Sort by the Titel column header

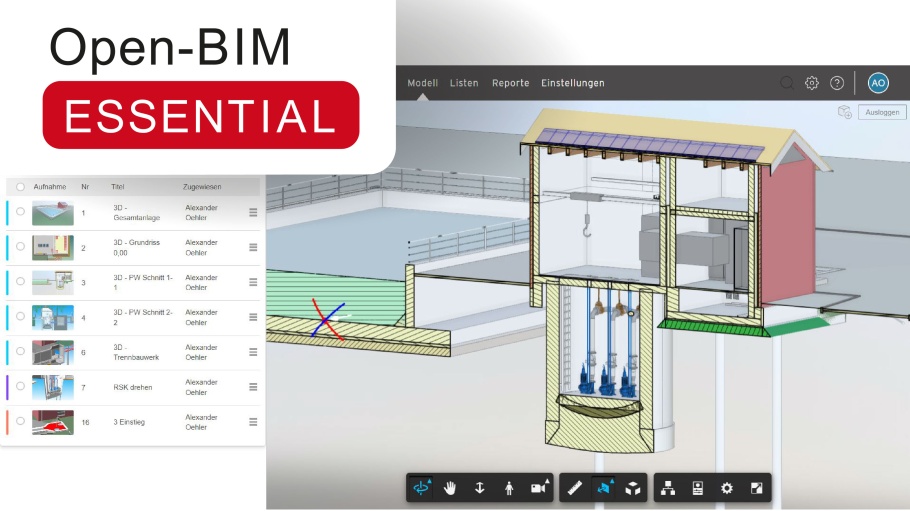[118, 187]
